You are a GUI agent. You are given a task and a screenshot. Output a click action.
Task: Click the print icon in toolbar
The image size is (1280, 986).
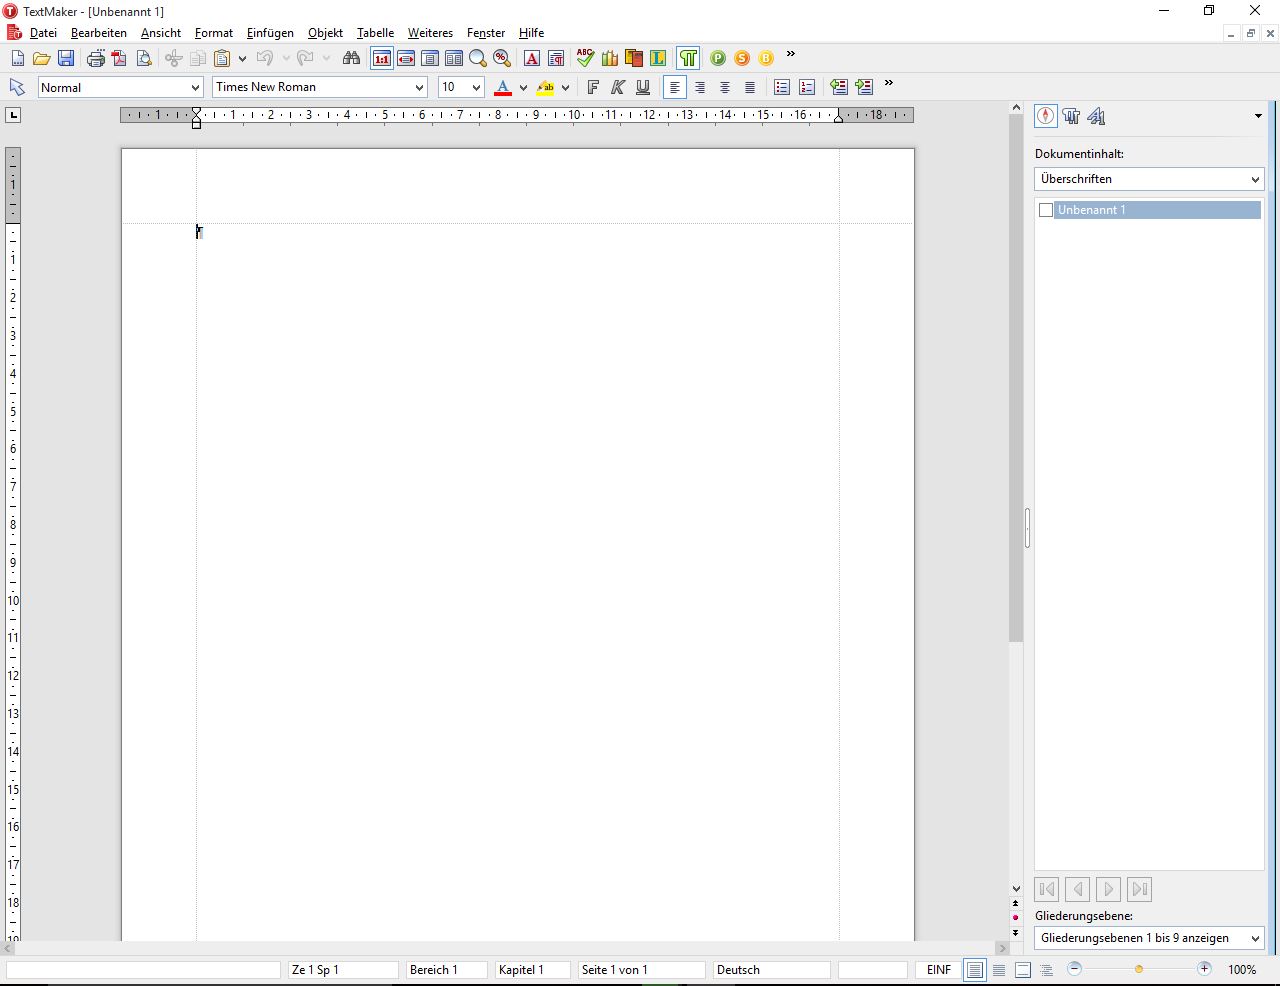pos(95,59)
